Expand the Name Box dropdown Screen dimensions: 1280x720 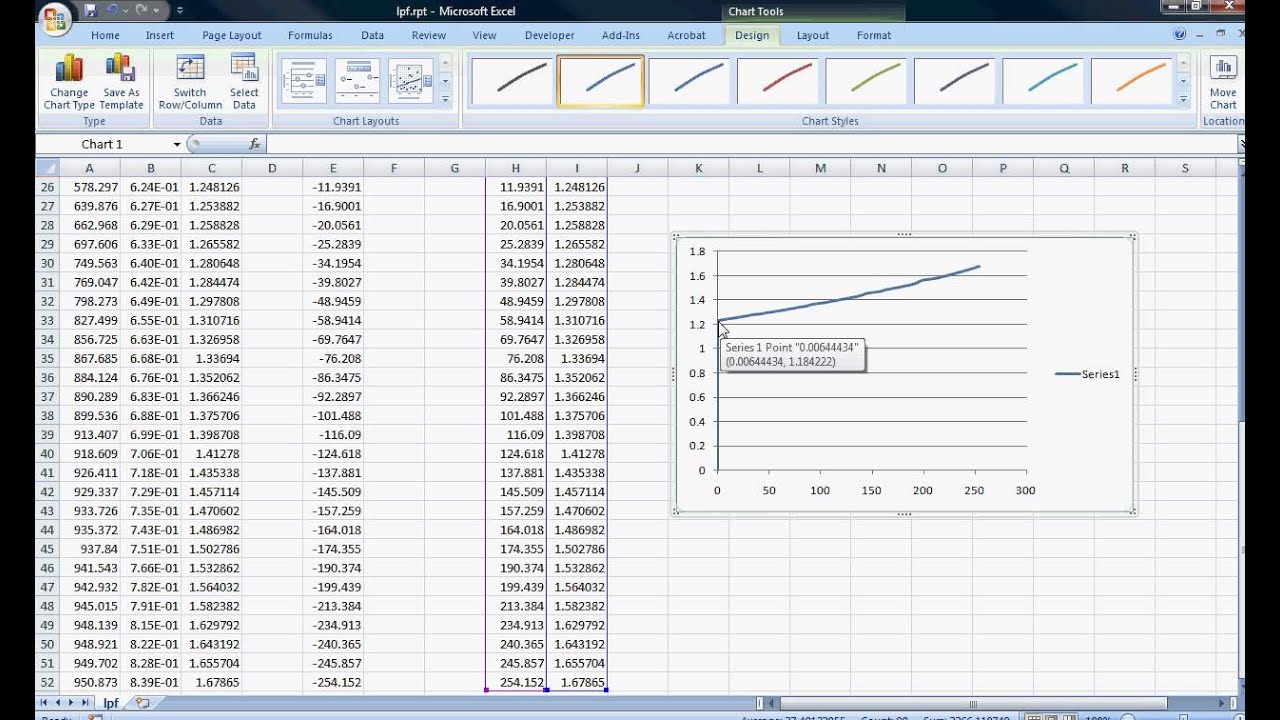(x=177, y=144)
